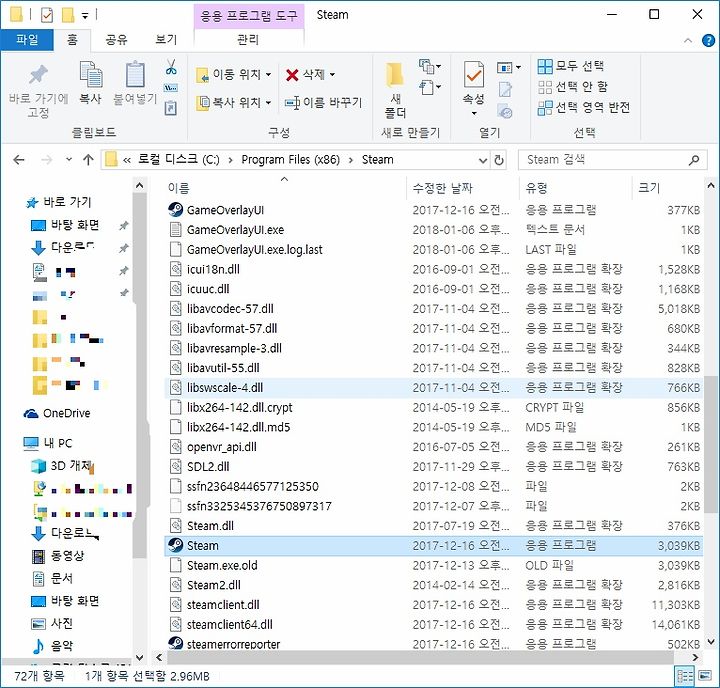This screenshot has height=688, width=720.
Task: Collapse the ribbon with the chevron
Action: [687, 40]
